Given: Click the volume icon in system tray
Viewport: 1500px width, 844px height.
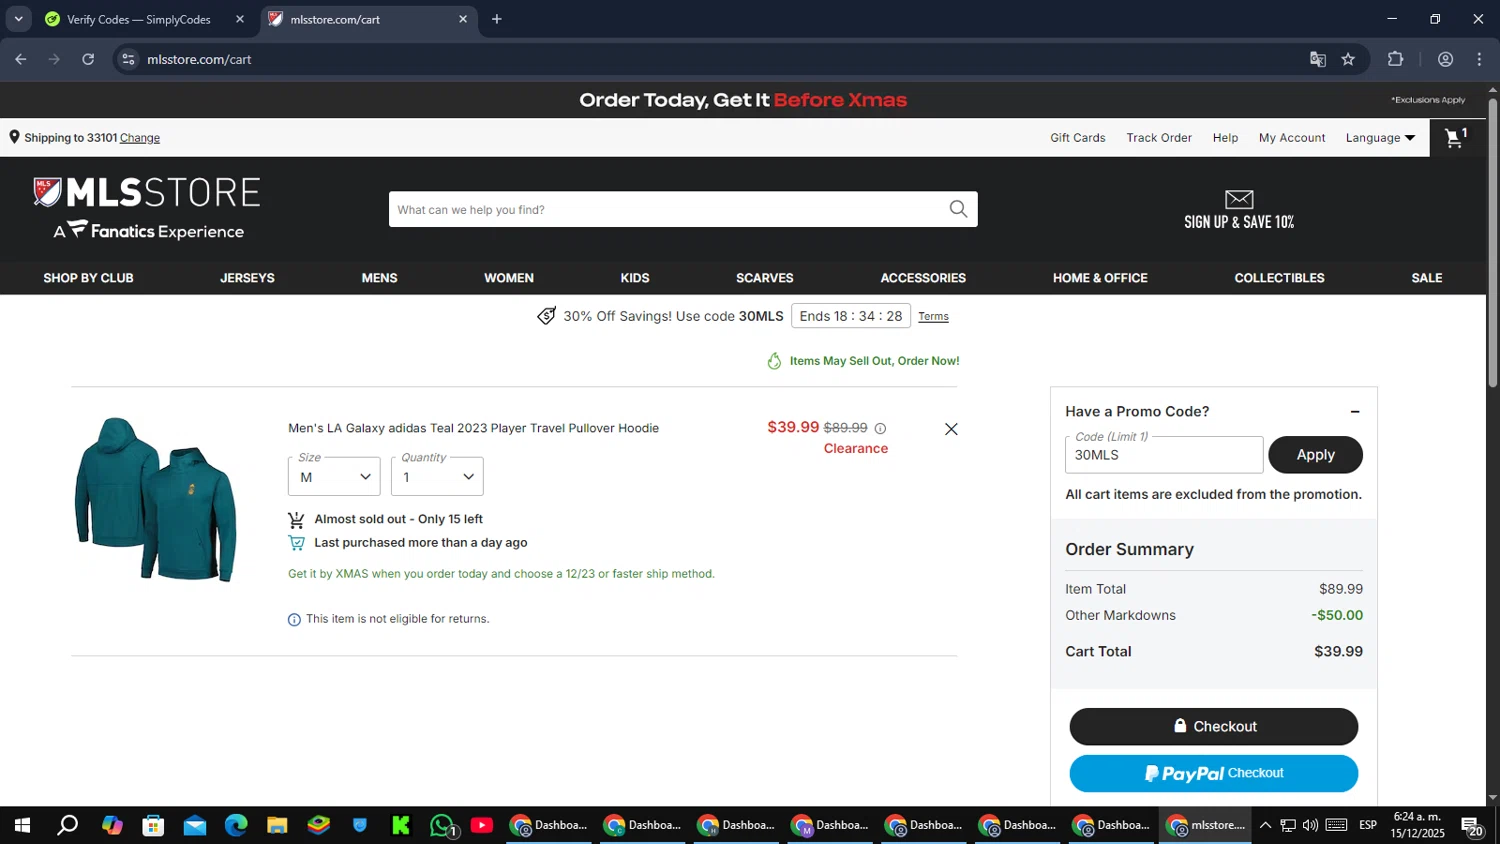Looking at the screenshot, I should click(x=1310, y=825).
